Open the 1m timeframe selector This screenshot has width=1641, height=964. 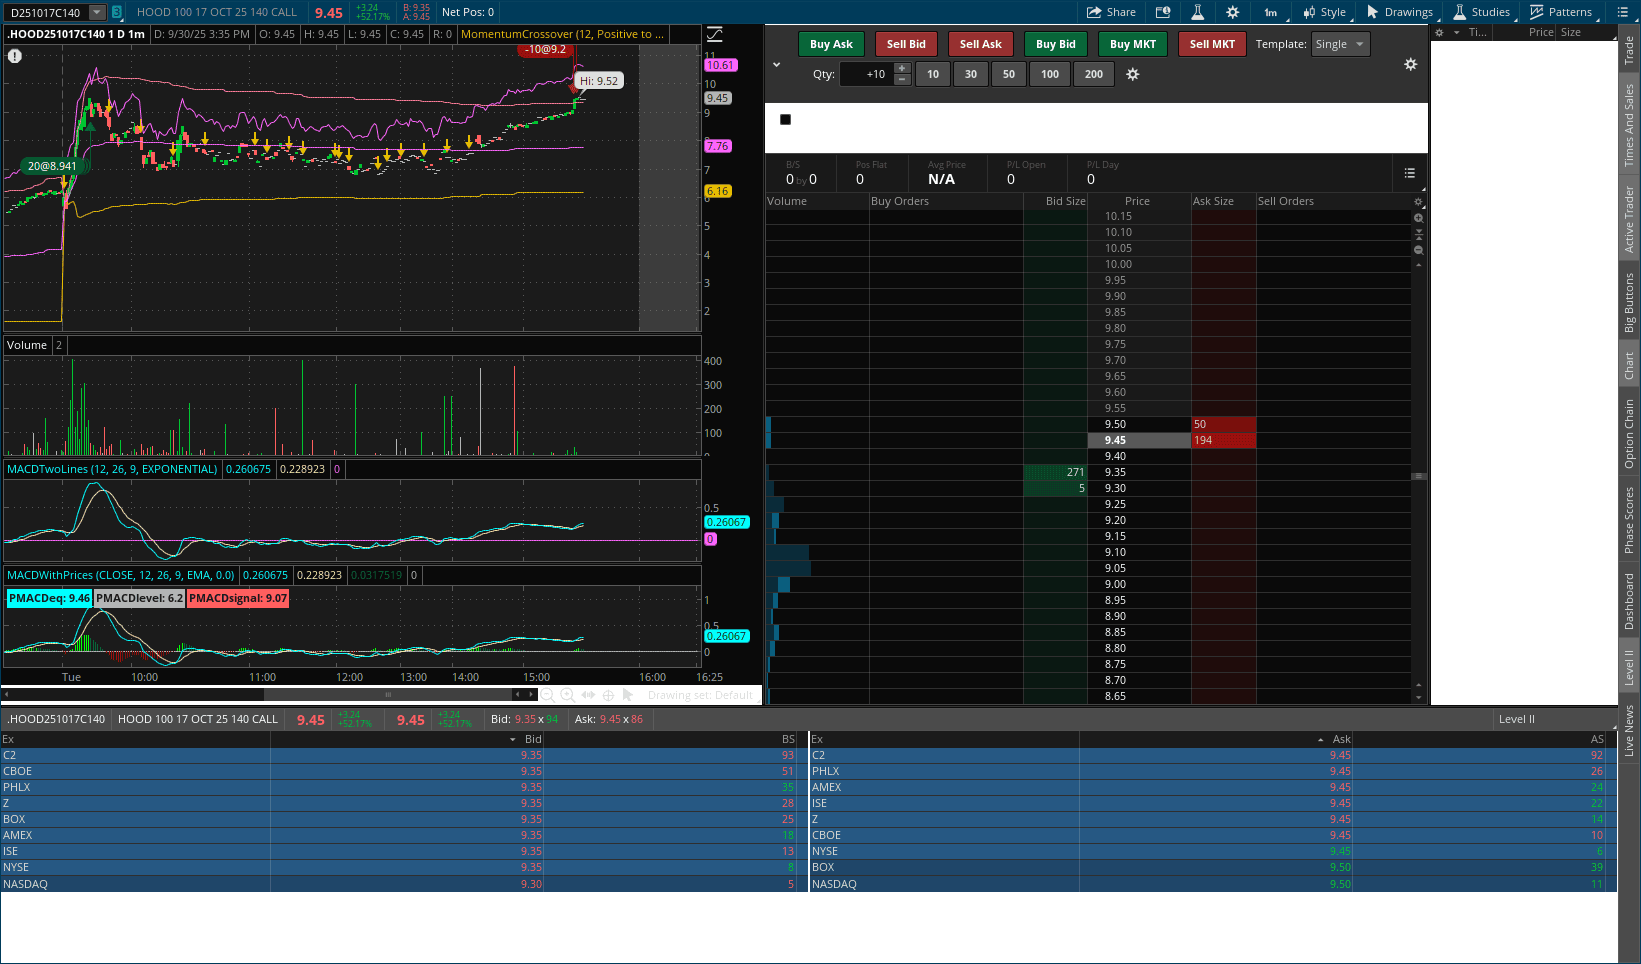[x=1270, y=12]
